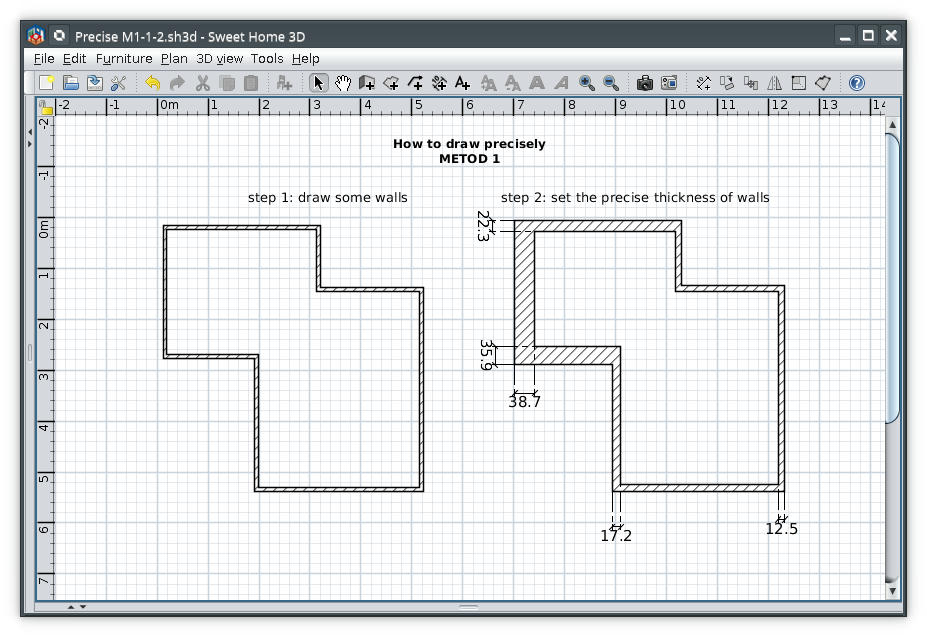
Task: Select the 38.7 dimension line
Action: point(524,392)
